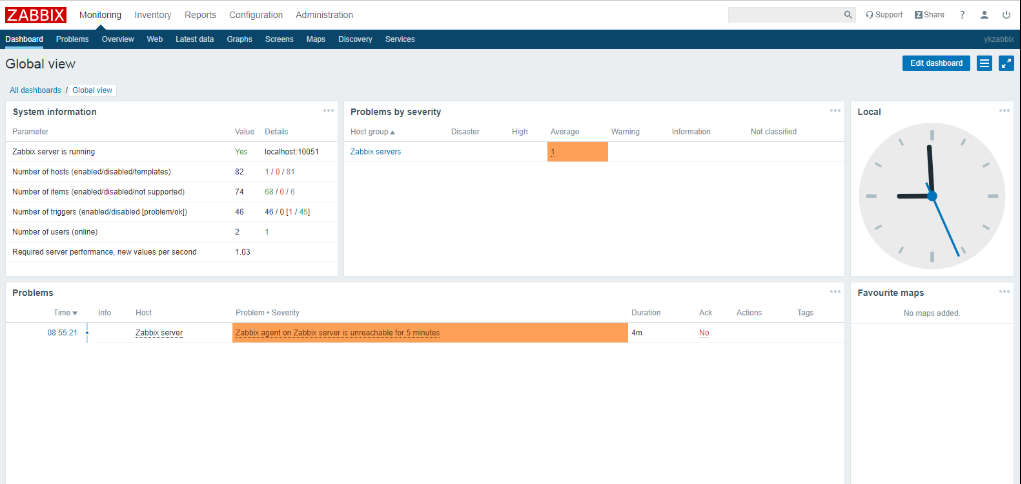Image resolution: width=1021 pixels, height=484 pixels.
Task: Open the Zabbix server host link in Problems
Action: coord(159,333)
